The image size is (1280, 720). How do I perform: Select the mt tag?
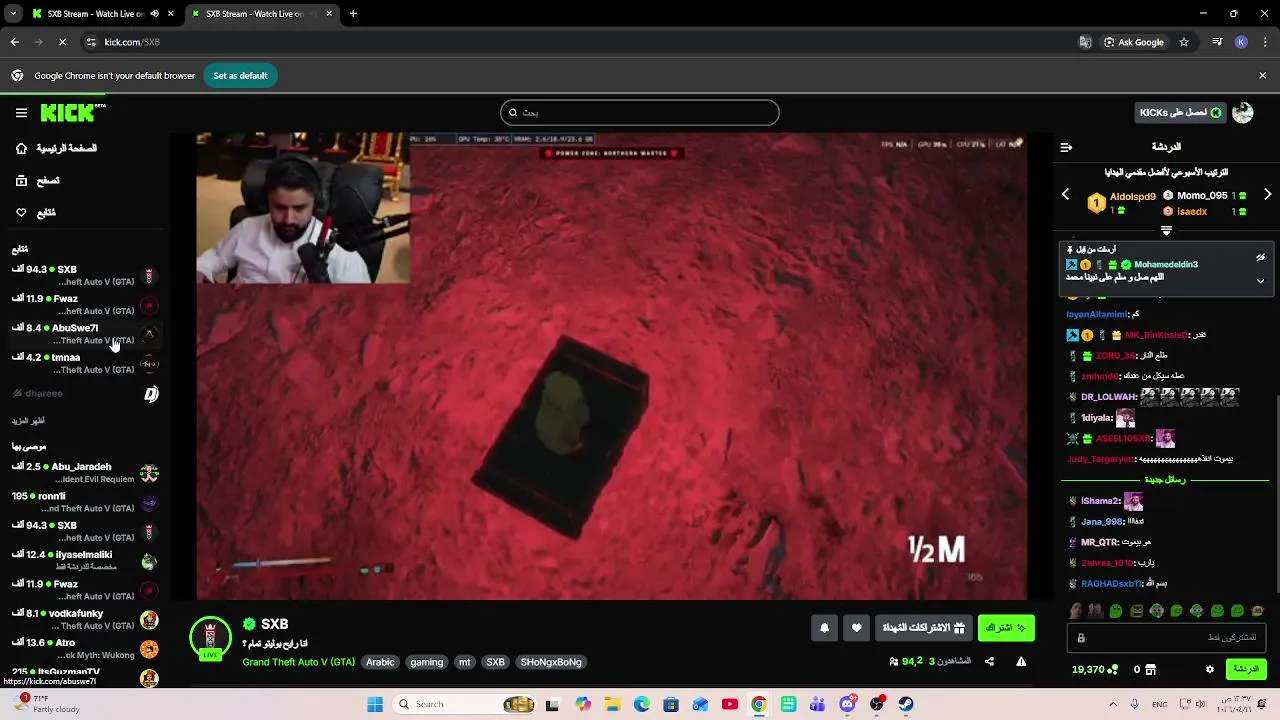tap(464, 662)
